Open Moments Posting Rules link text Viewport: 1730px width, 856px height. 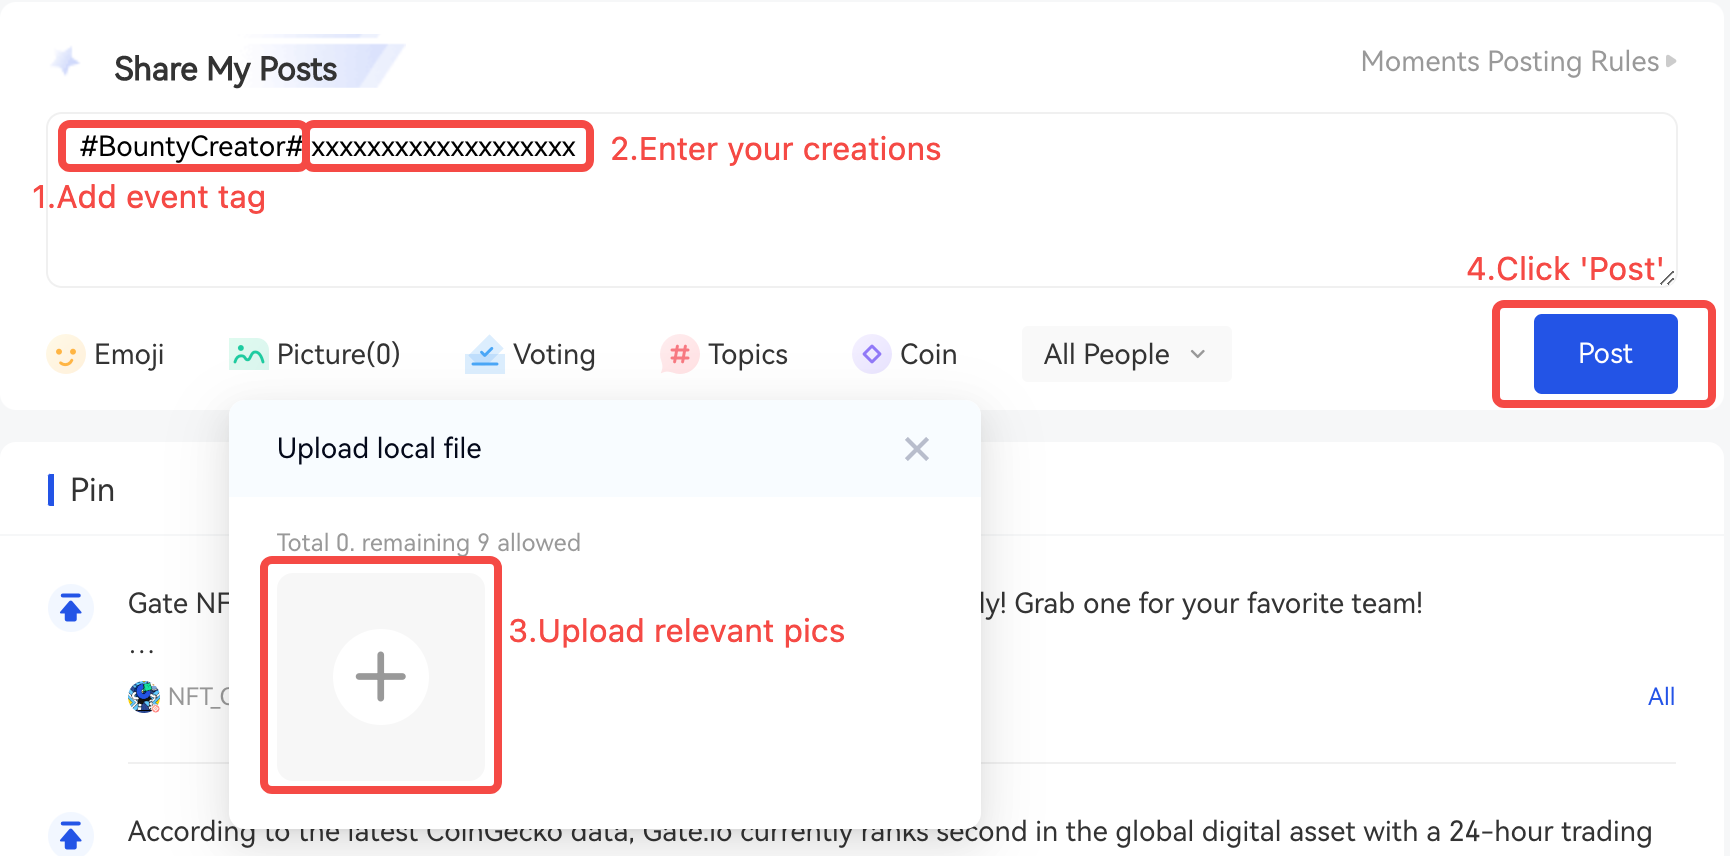pos(1509,62)
